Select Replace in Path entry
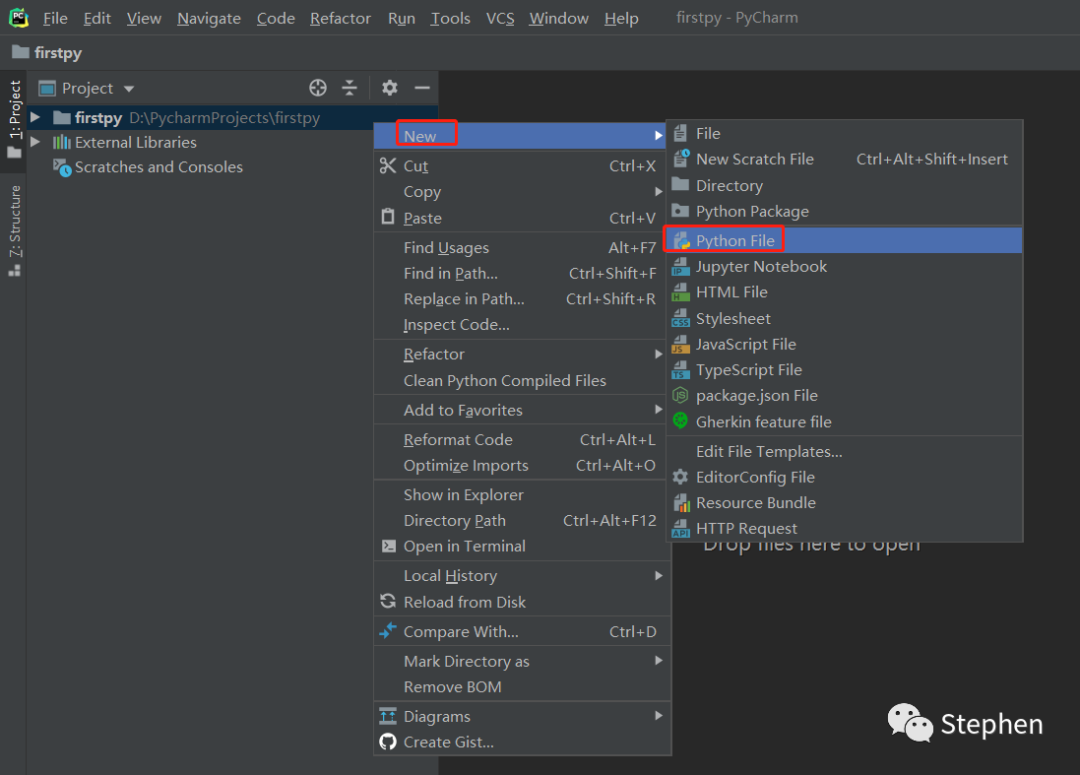Screen dimensions: 1080x775 pyautogui.click(x=522, y=299)
